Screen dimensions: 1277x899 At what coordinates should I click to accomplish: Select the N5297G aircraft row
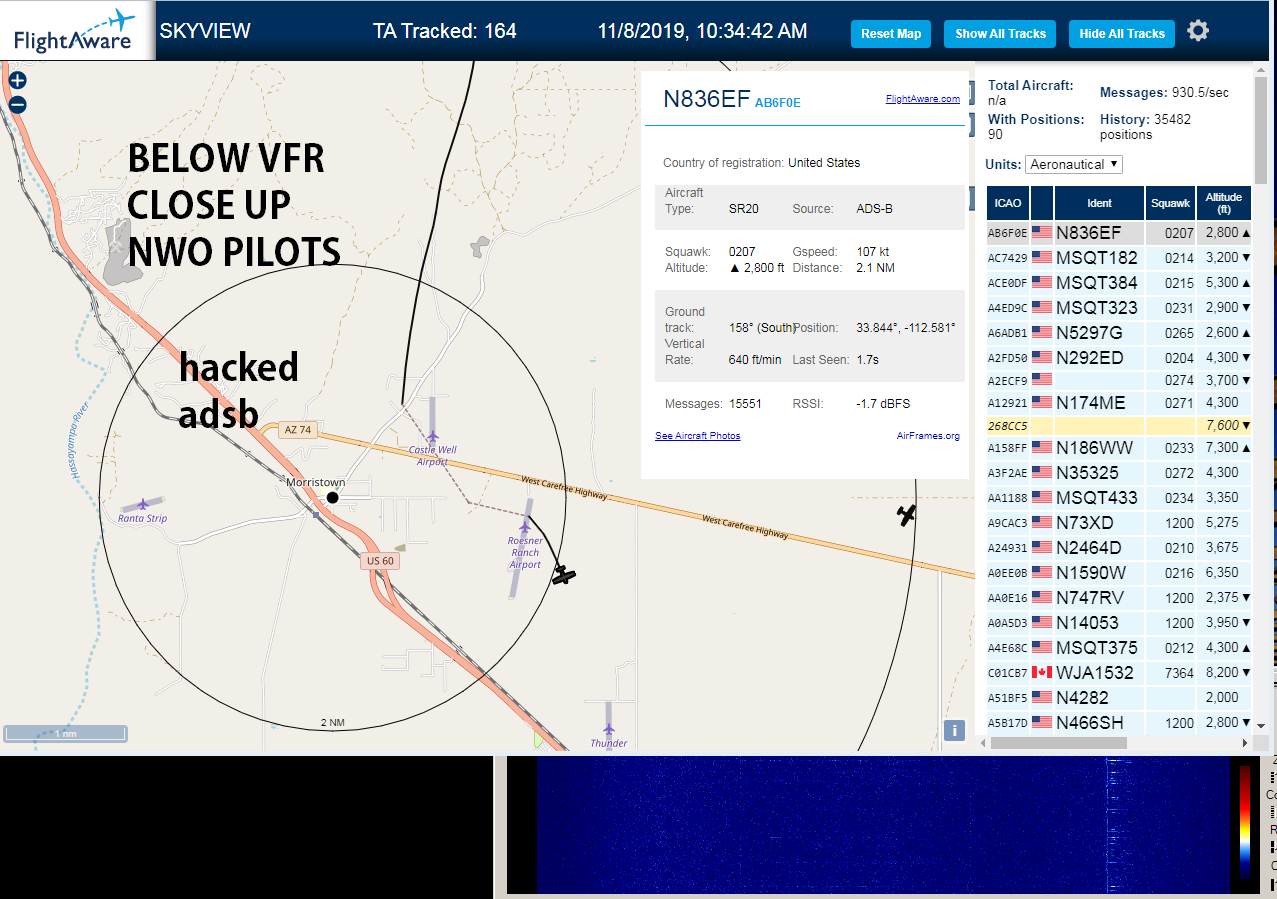tap(1118, 332)
